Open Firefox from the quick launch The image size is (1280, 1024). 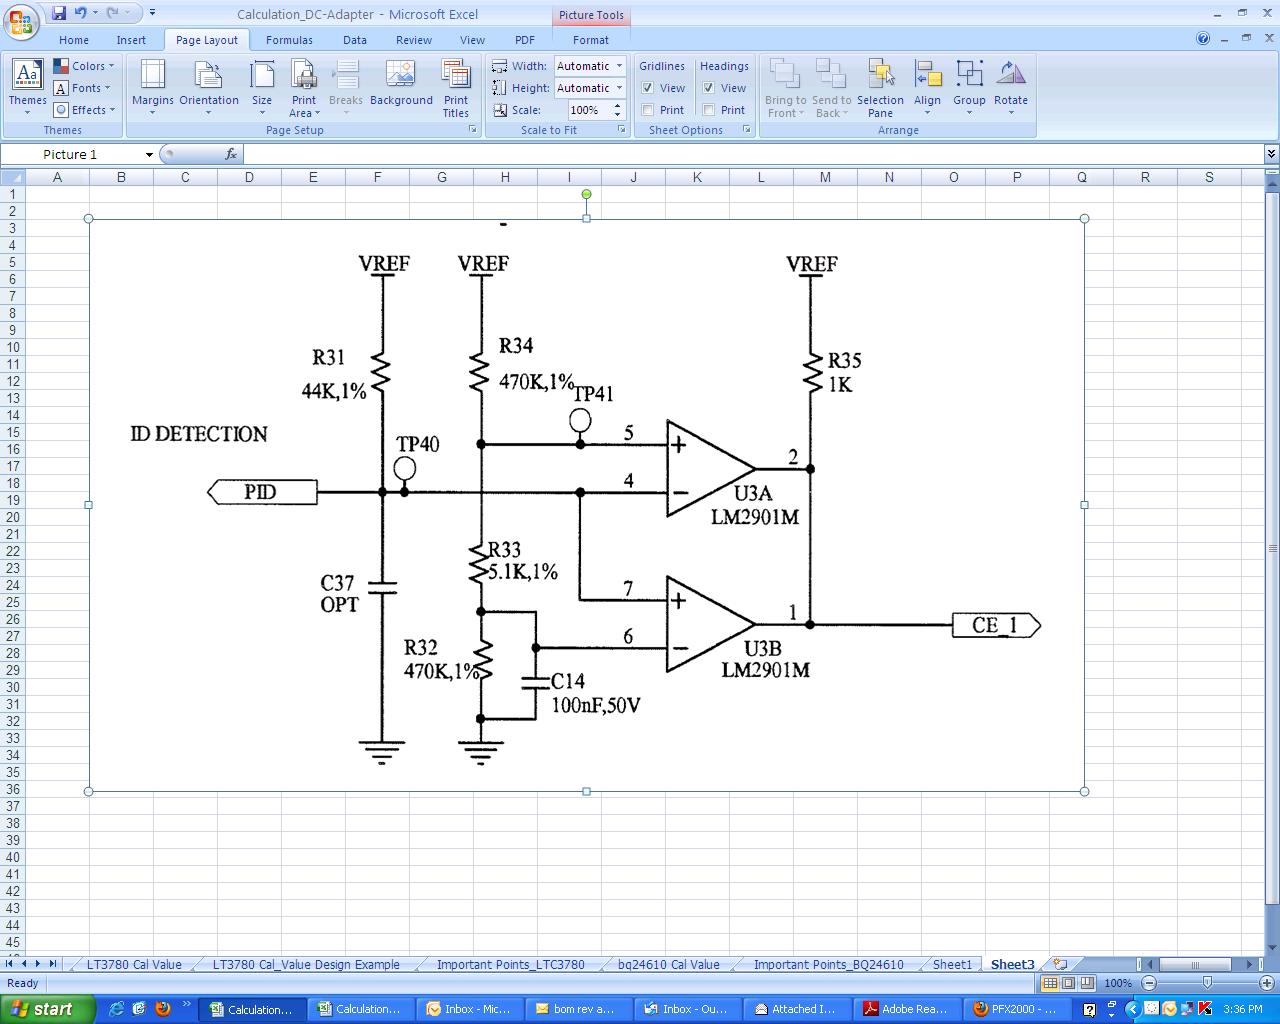click(x=163, y=1008)
